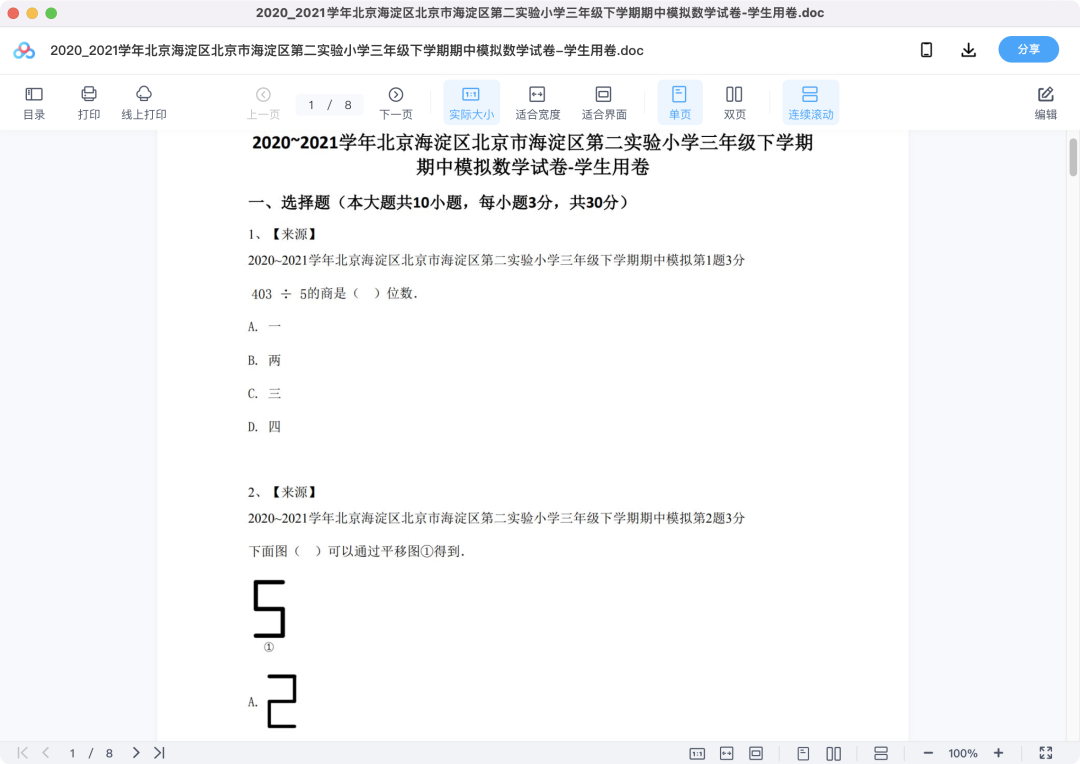The width and height of the screenshot is (1080, 764).
Task: Open 线上打印 online print
Action: click(144, 103)
